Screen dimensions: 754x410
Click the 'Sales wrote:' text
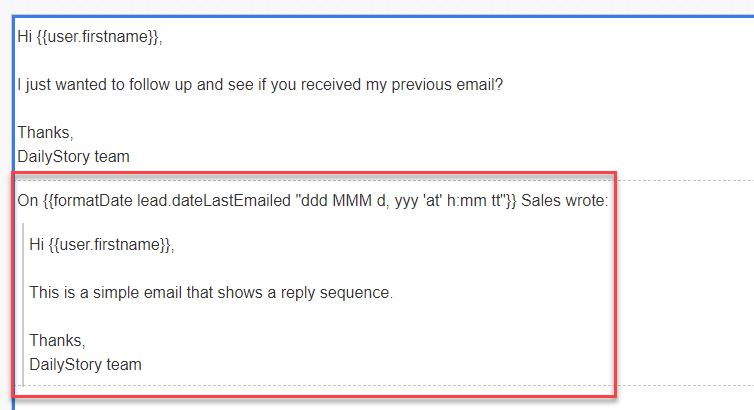(x=565, y=200)
